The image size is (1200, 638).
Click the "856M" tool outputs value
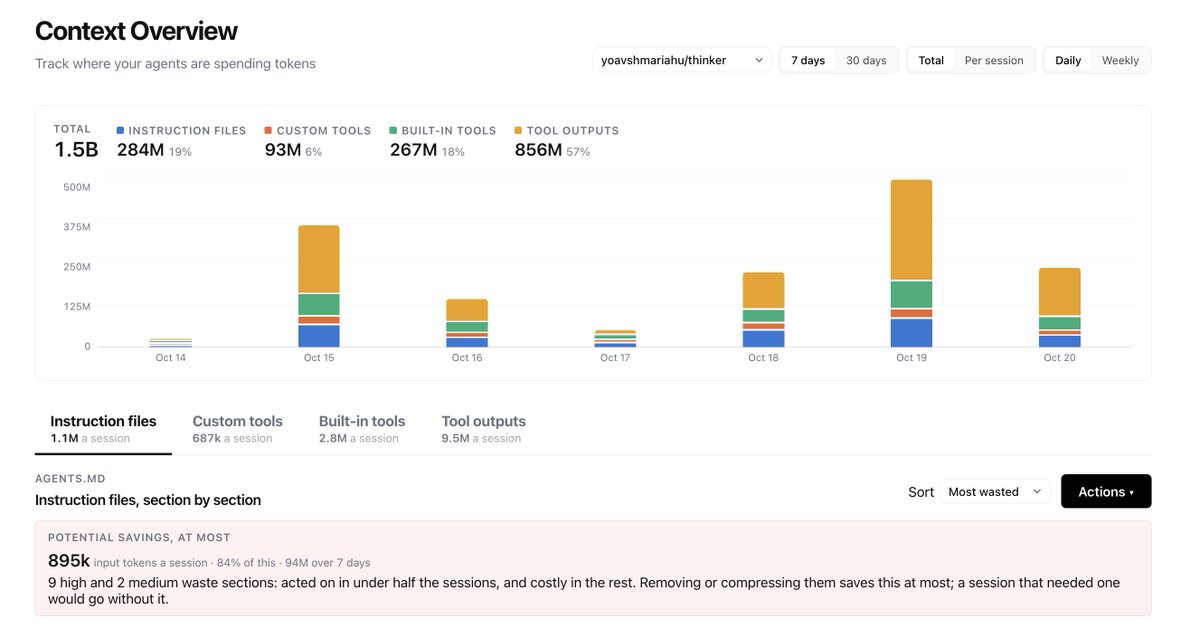[x=538, y=150]
